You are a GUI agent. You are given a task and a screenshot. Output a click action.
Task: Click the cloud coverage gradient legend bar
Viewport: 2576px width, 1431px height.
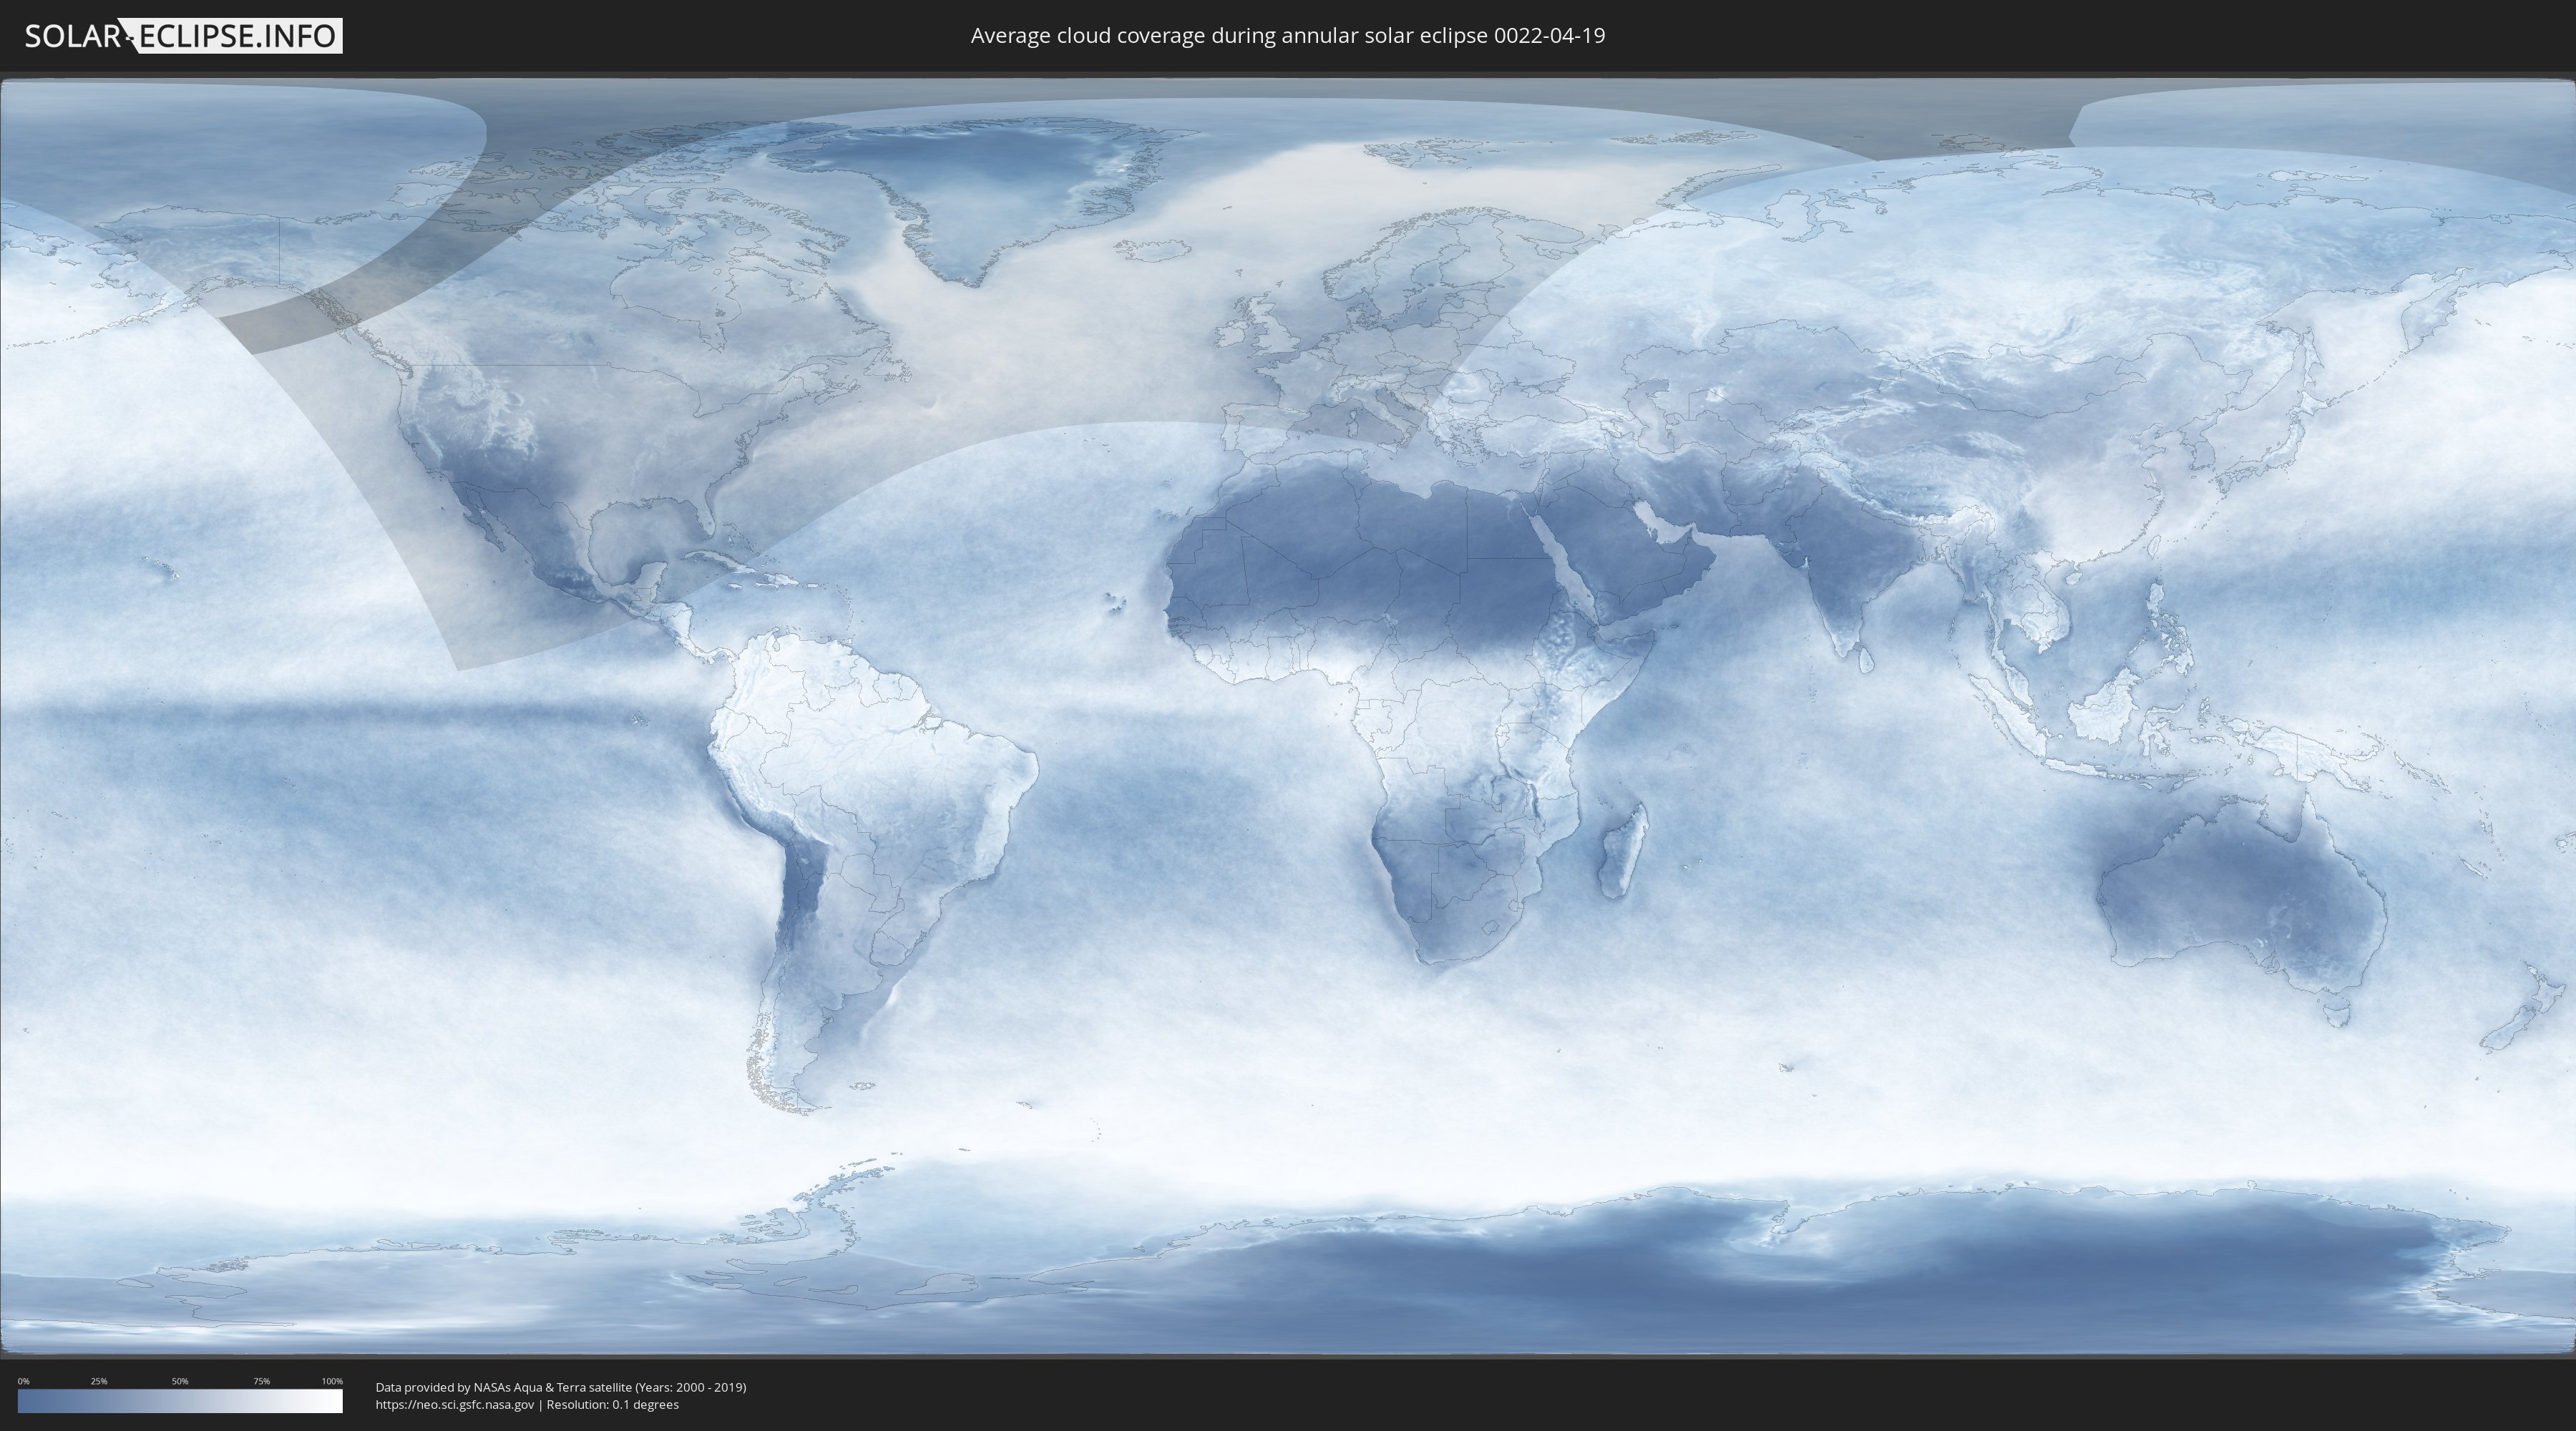pyautogui.click(x=180, y=1401)
